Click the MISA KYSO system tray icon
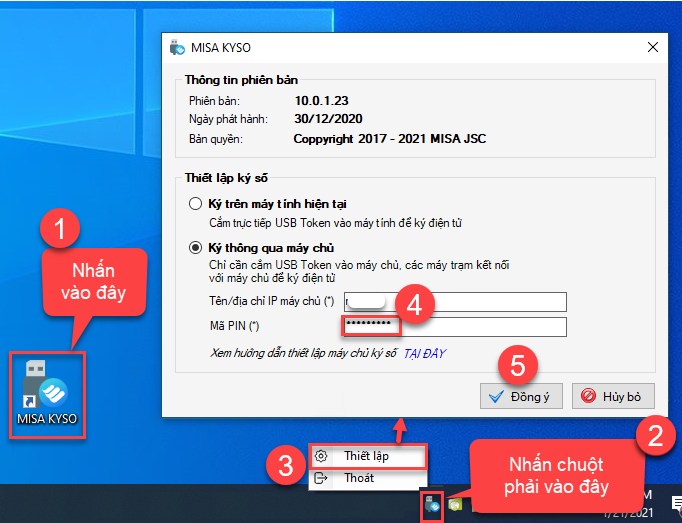The height and width of the screenshot is (523, 682). tap(432, 505)
